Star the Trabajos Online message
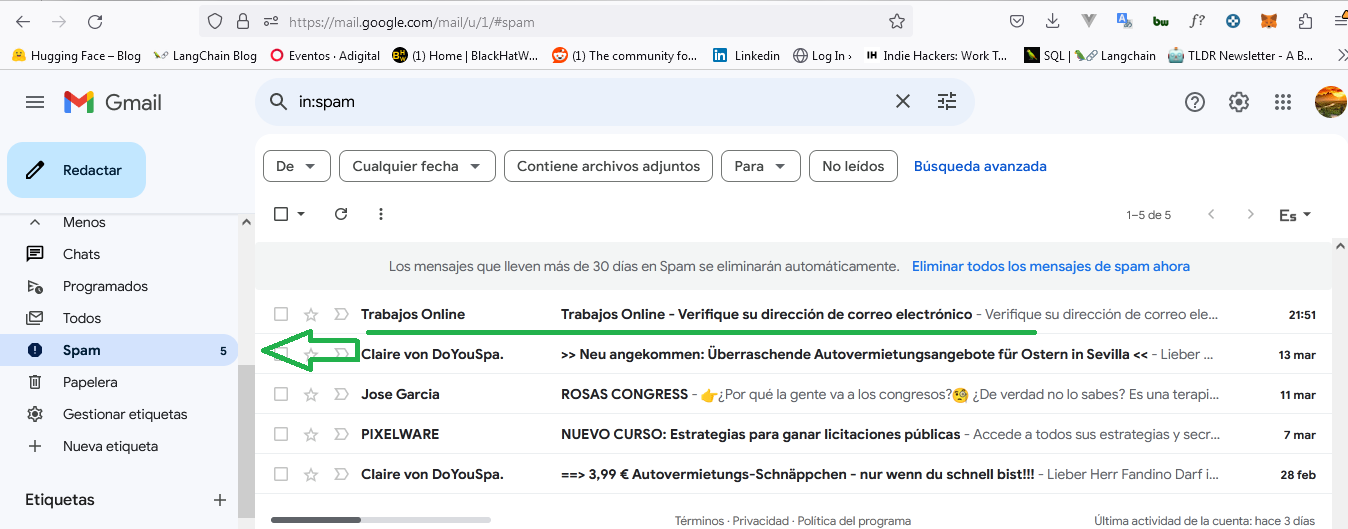Screen dimensions: 1348x529 (x=311, y=314)
